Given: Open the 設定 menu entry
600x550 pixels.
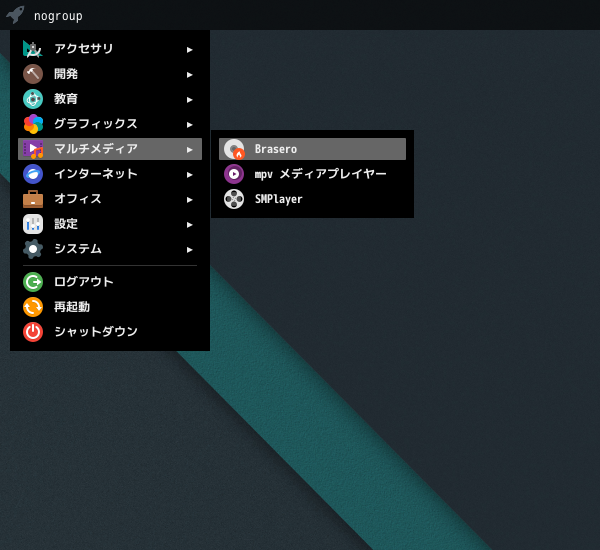Looking at the screenshot, I should pyautogui.click(x=110, y=224).
